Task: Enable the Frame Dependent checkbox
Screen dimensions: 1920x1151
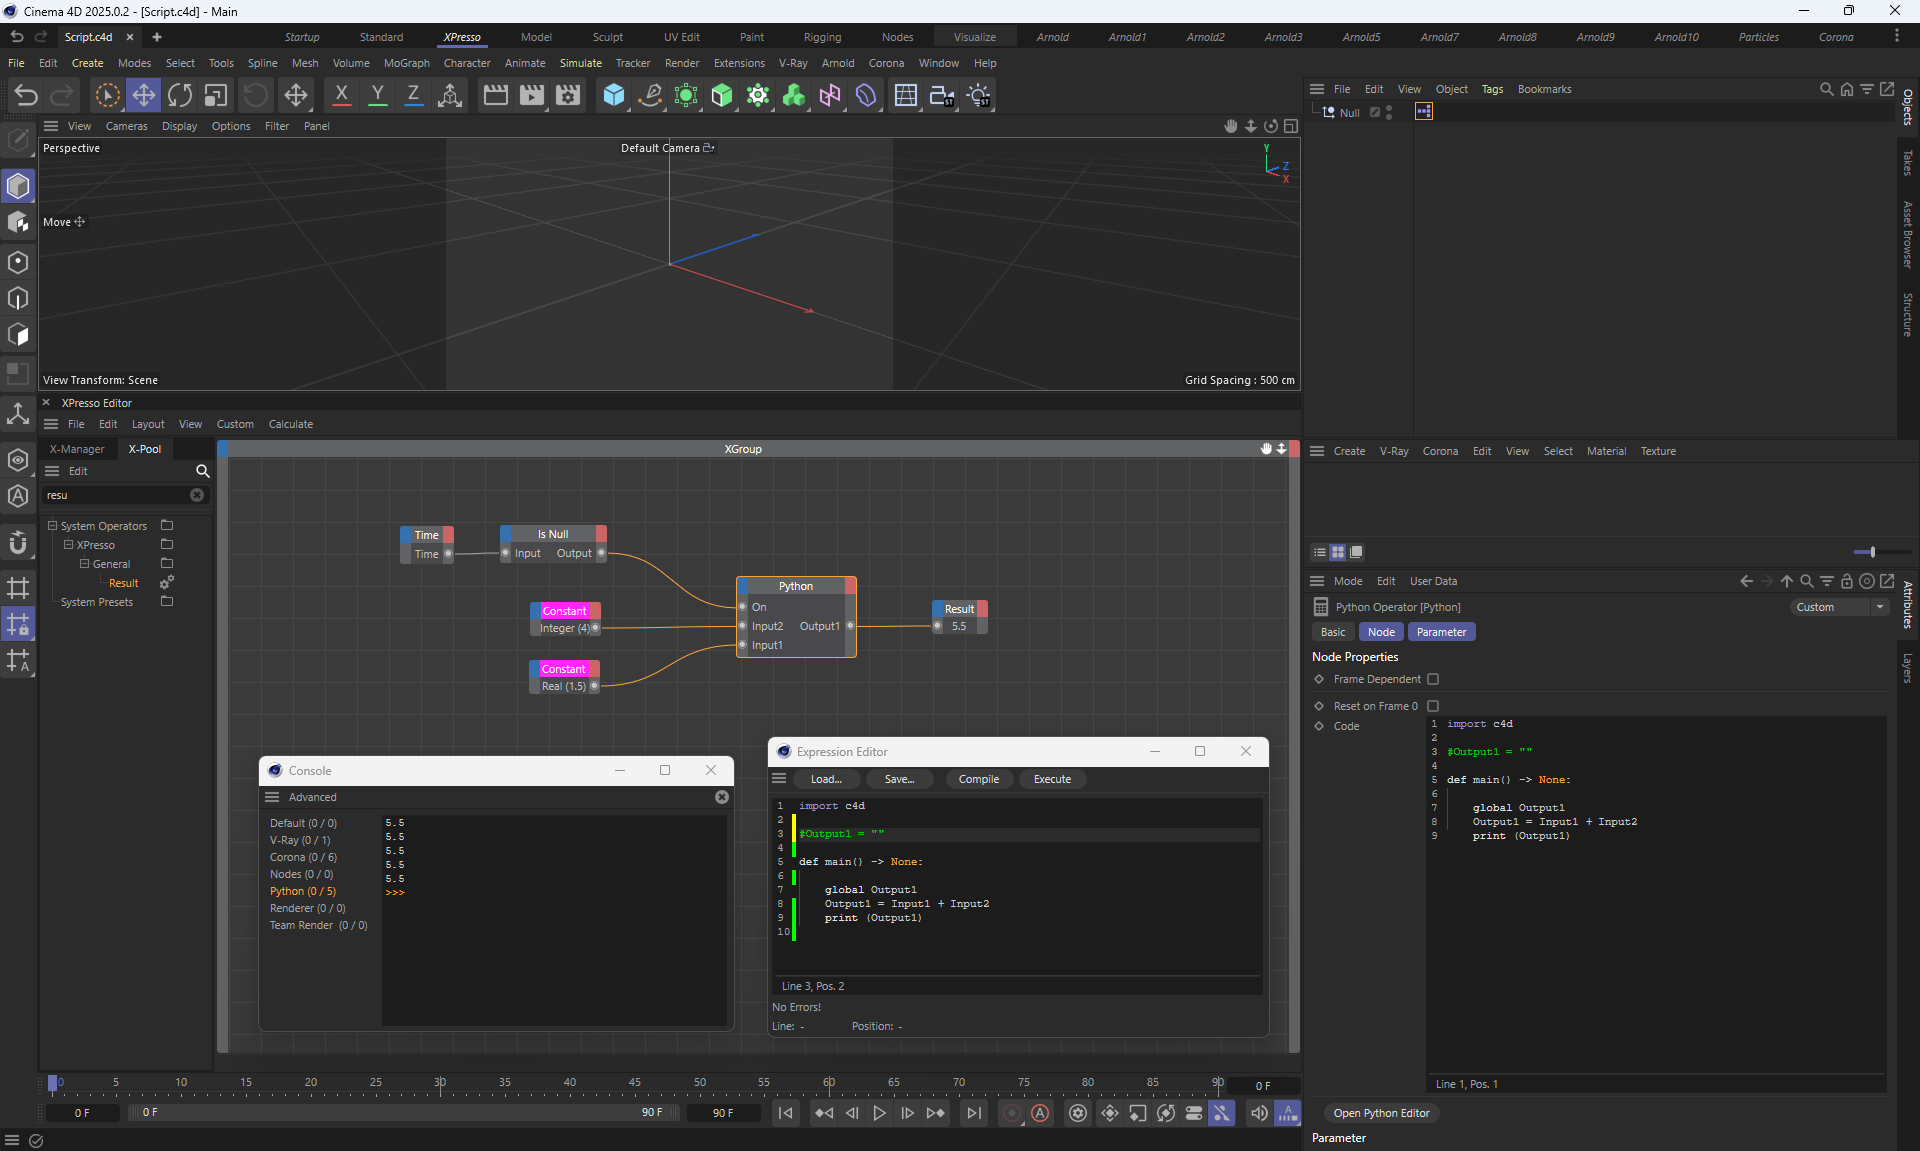Action: click(x=1433, y=679)
